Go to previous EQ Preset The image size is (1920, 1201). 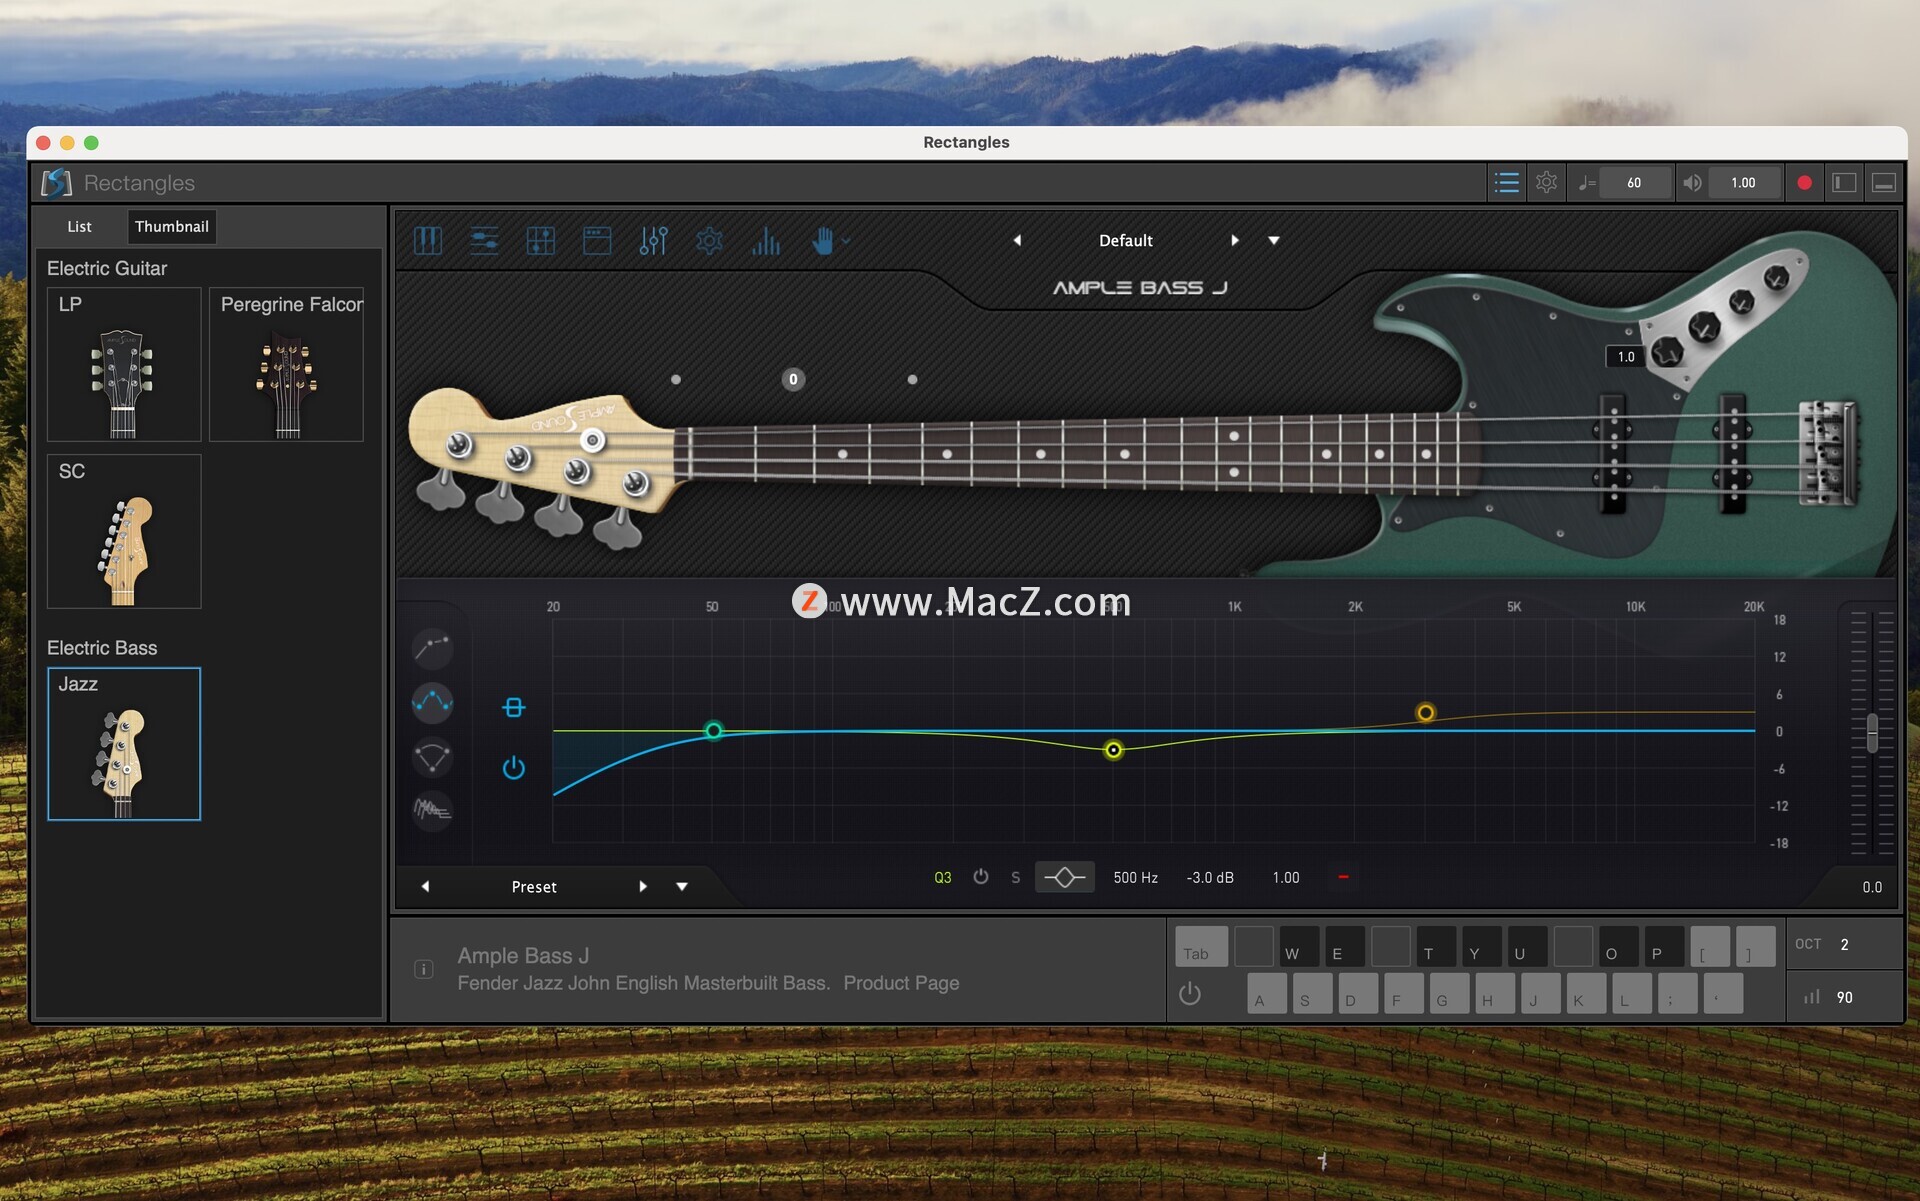click(425, 886)
